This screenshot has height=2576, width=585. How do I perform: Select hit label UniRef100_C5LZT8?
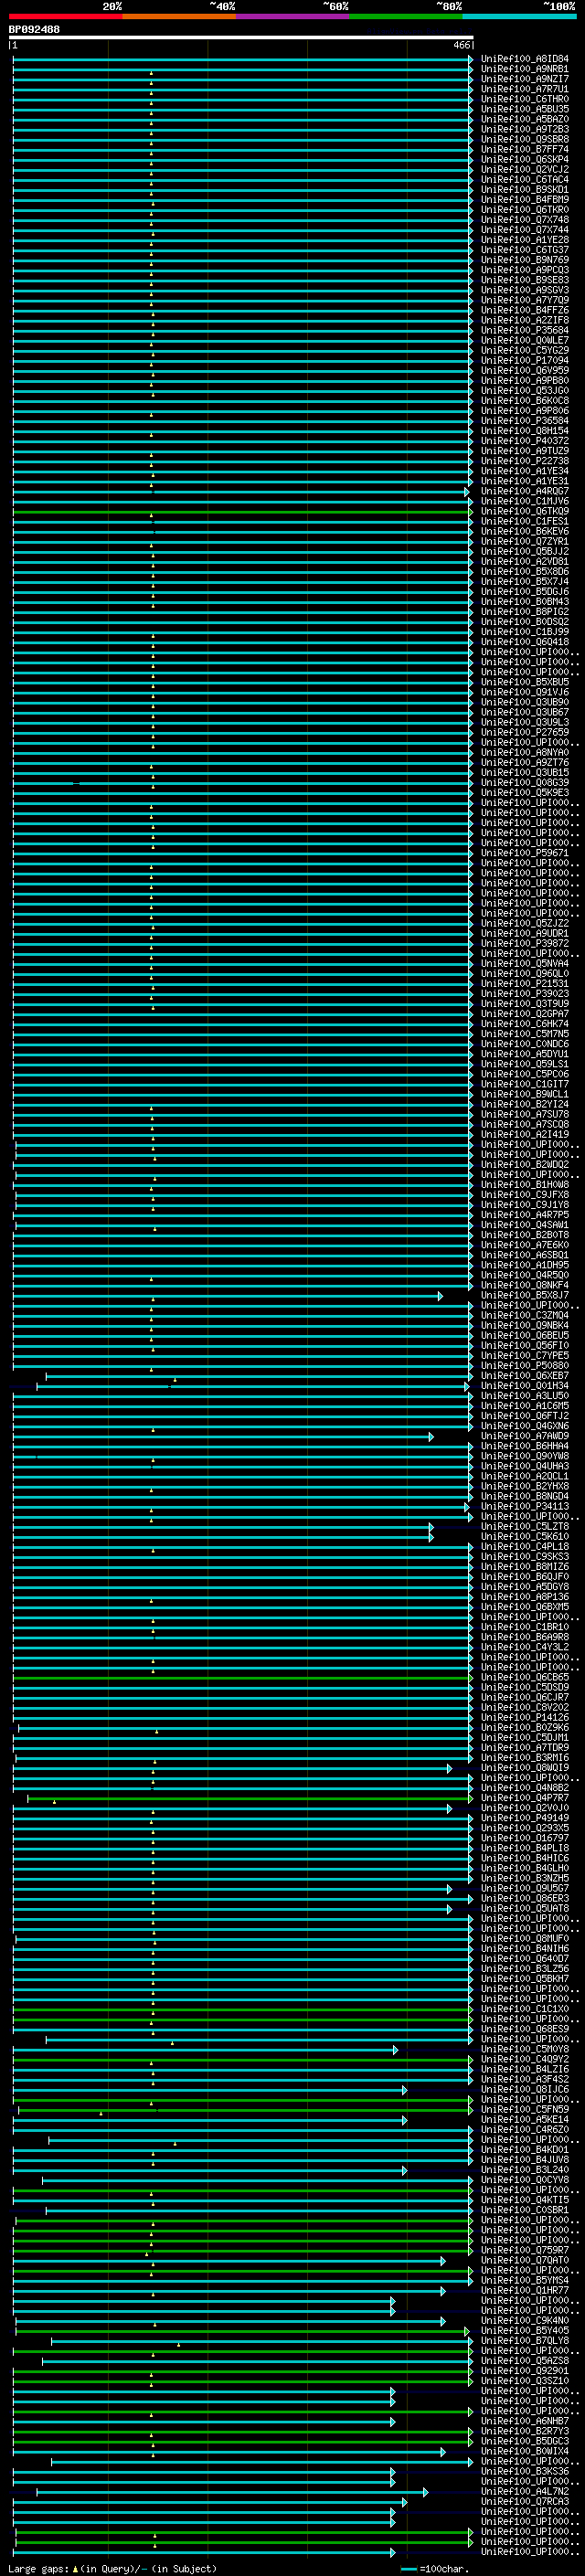tap(525, 1526)
